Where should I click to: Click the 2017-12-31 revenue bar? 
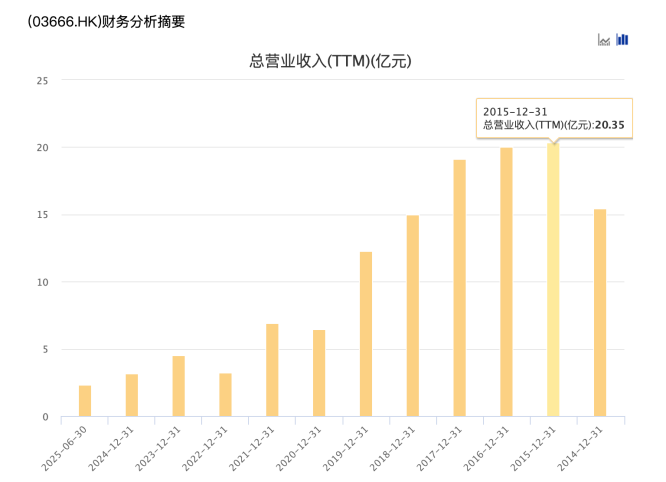459,288
